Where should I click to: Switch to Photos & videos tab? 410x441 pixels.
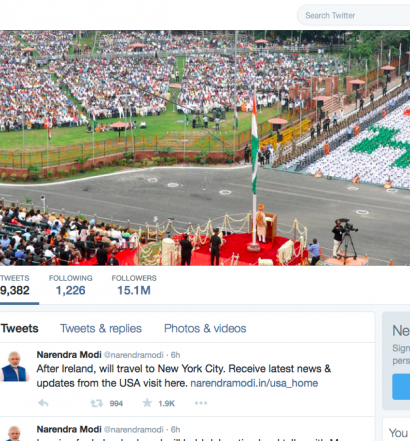(x=205, y=328)
